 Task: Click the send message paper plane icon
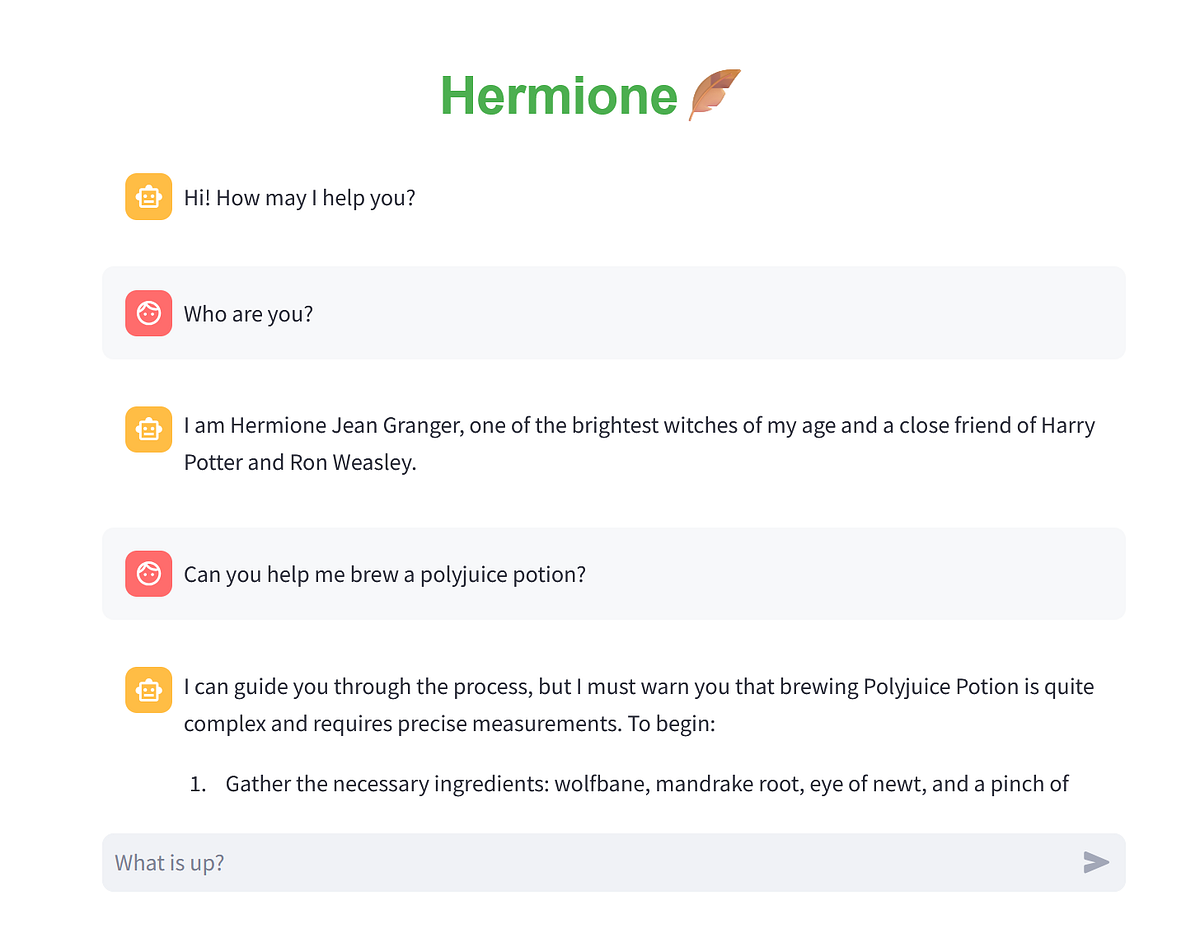[1097, 862]
